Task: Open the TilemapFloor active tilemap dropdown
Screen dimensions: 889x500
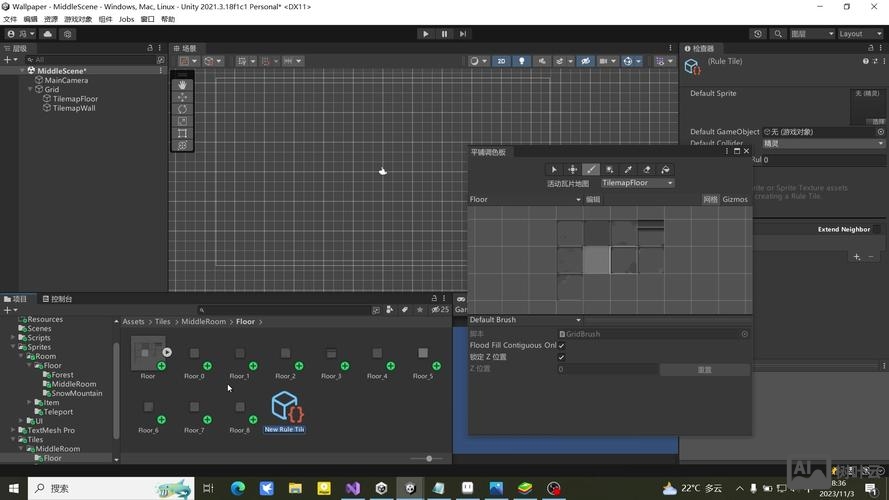Action: 637,183
